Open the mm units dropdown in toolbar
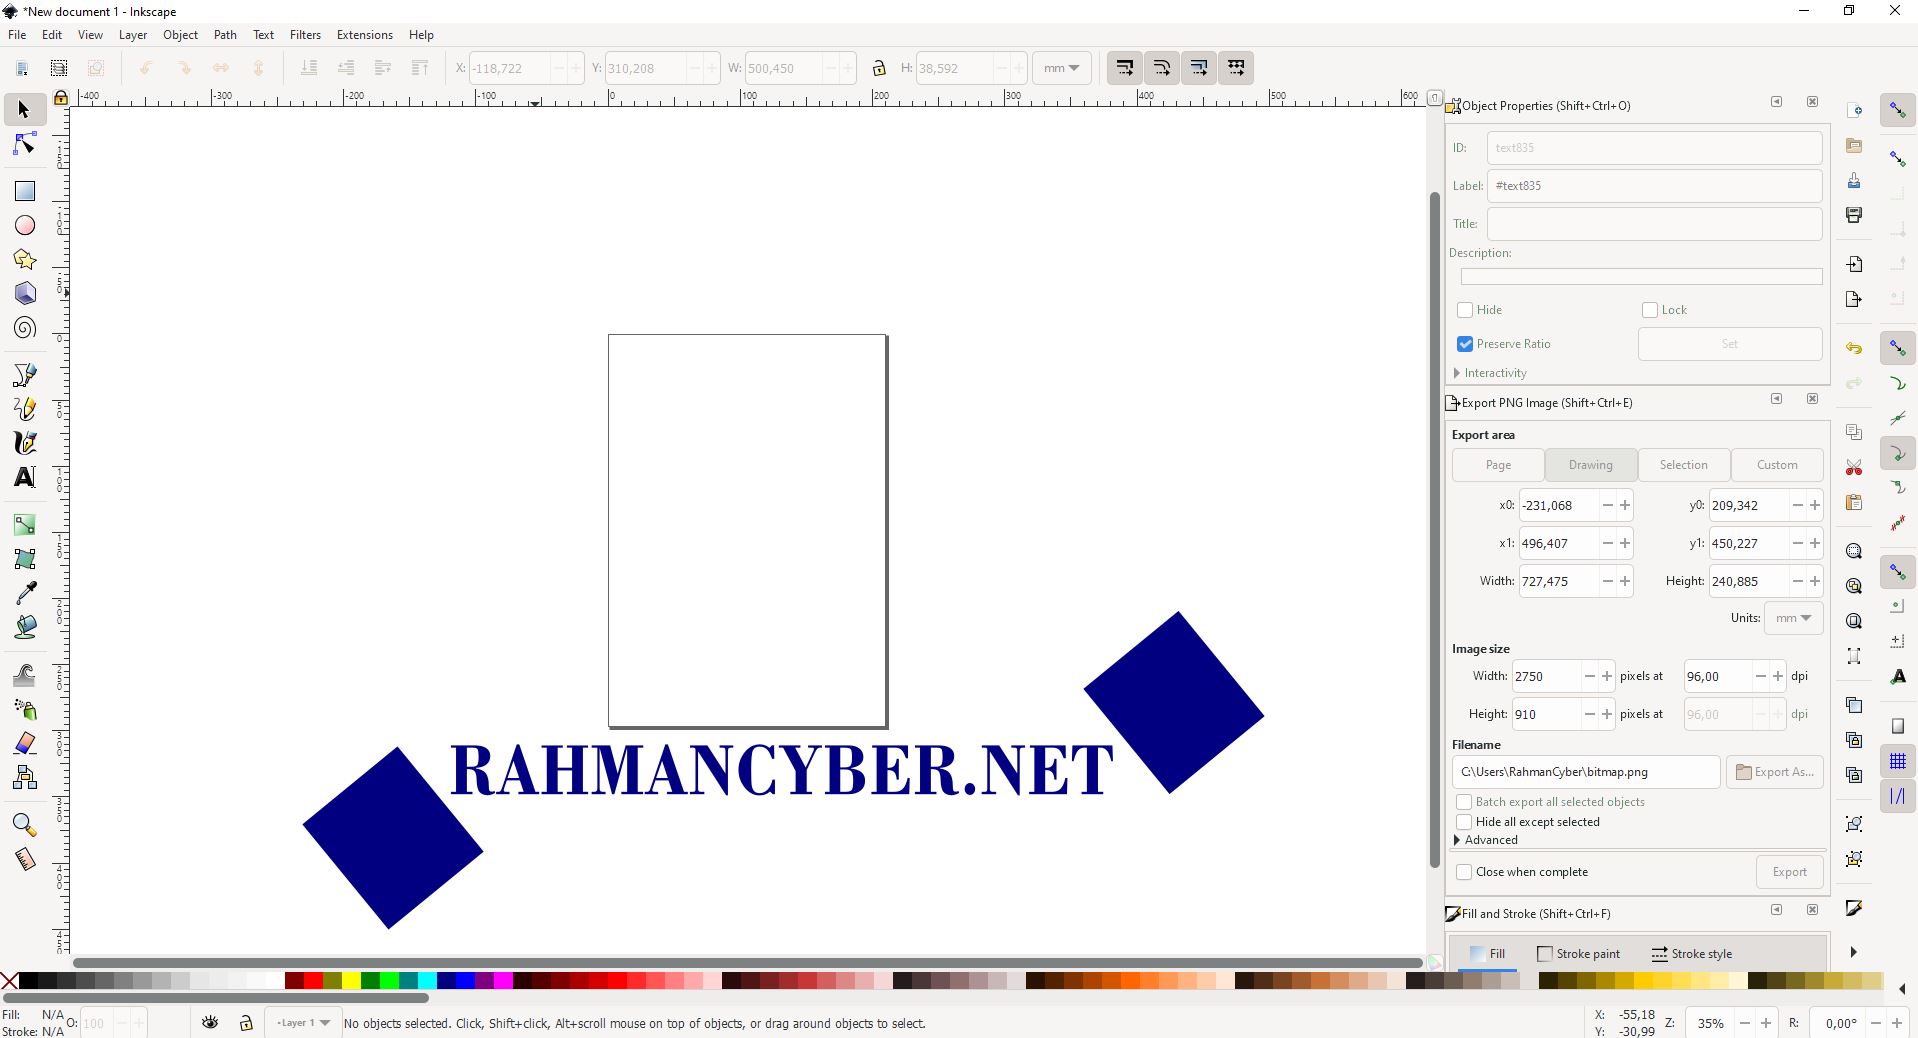The image size is (1918, 1038). 1061,68
